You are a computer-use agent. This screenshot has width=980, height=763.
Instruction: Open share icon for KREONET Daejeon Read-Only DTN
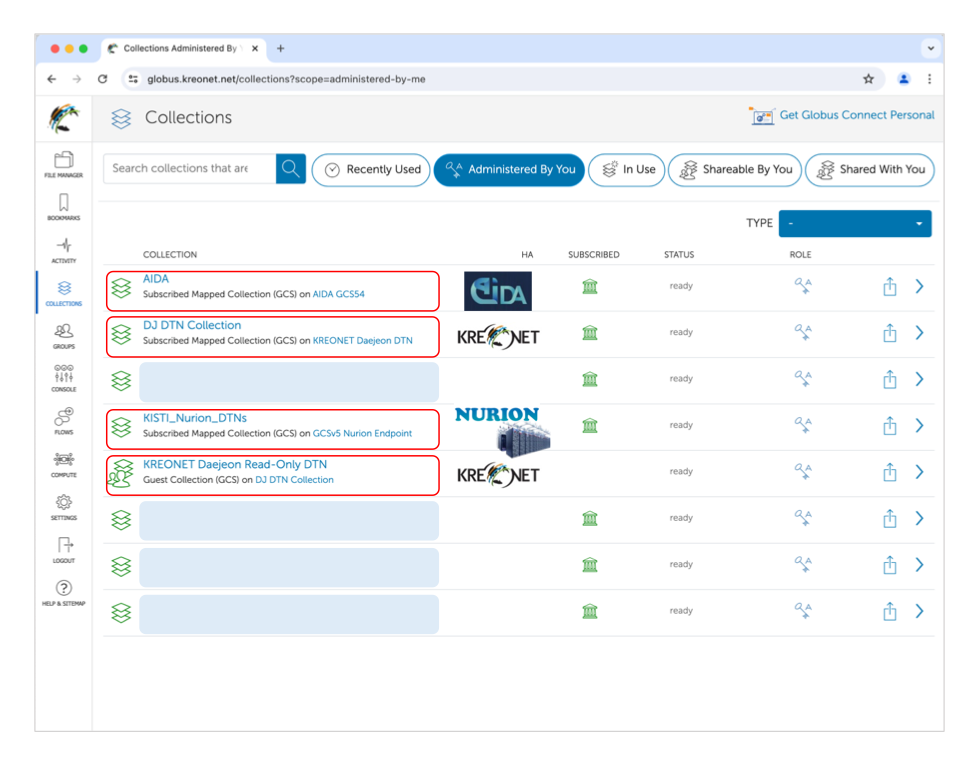(890, 472)
